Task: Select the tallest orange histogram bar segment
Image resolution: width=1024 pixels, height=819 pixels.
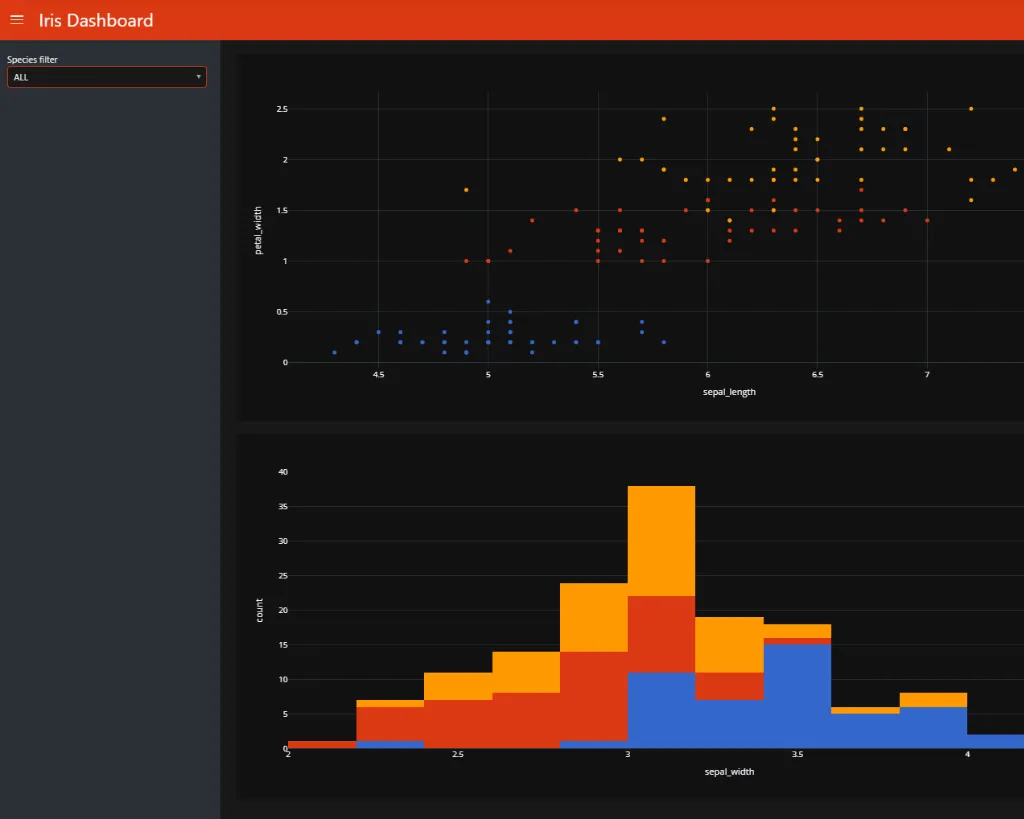Action: (661, 541)
